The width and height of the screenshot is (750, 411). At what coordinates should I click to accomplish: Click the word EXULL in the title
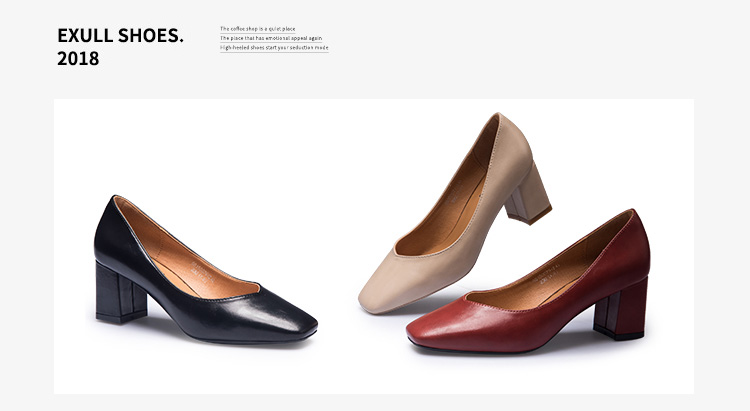[83, 36]
